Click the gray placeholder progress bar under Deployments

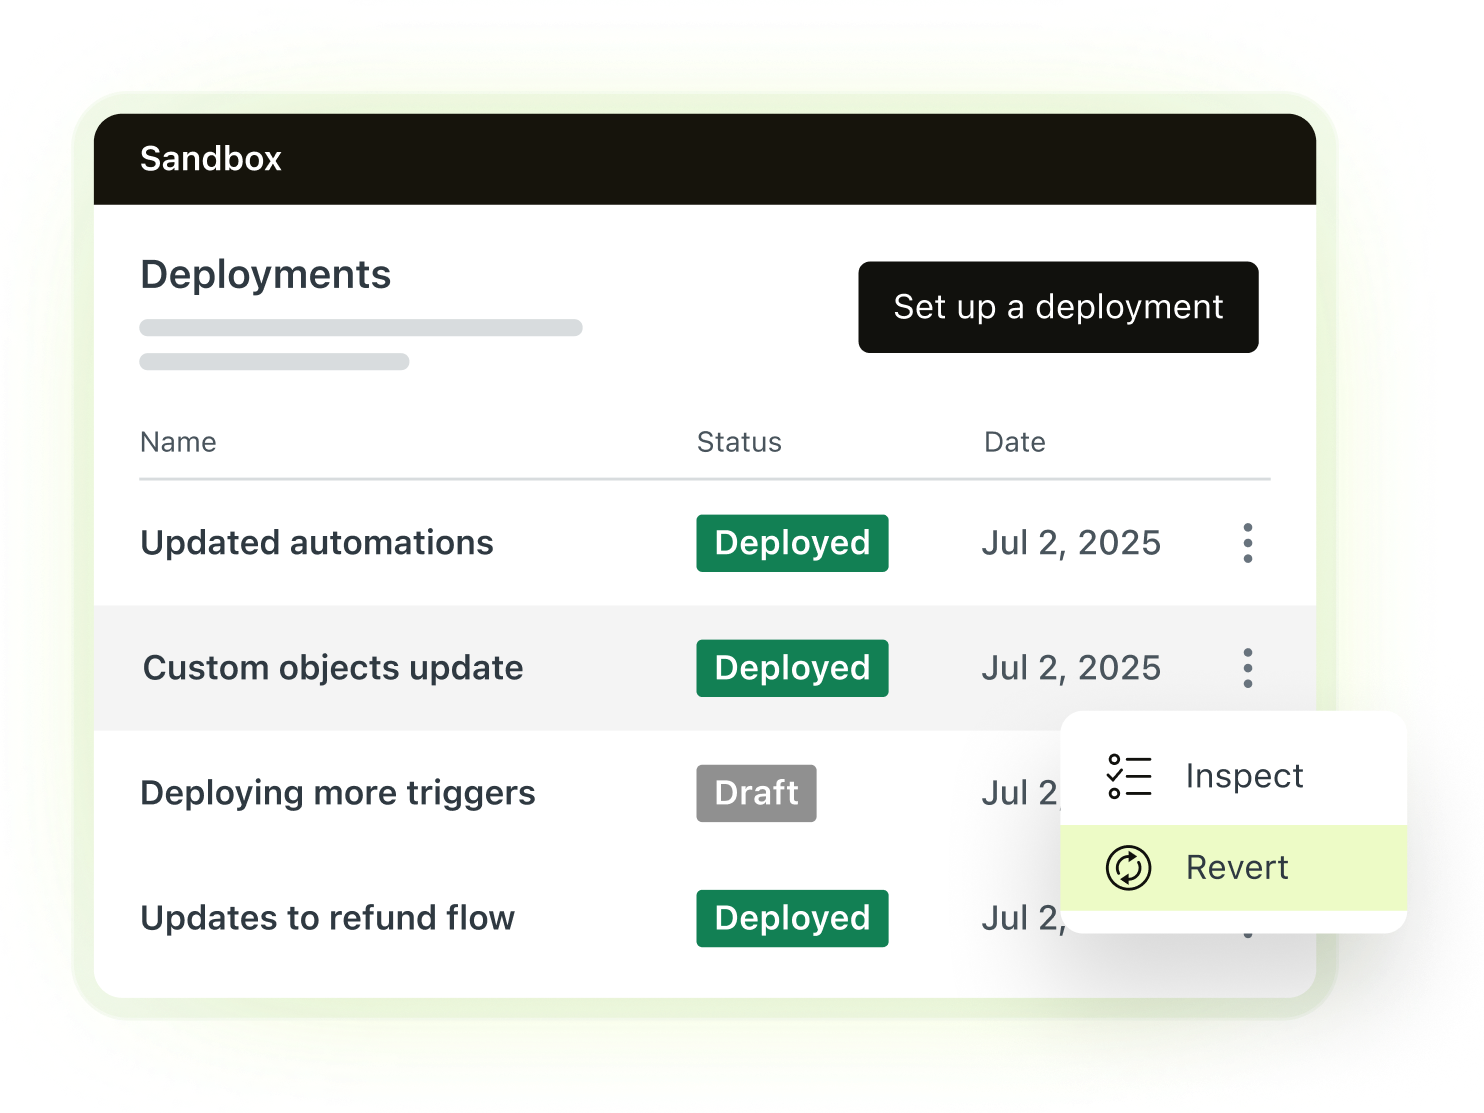pyautogui.click(x=360, y=327)
